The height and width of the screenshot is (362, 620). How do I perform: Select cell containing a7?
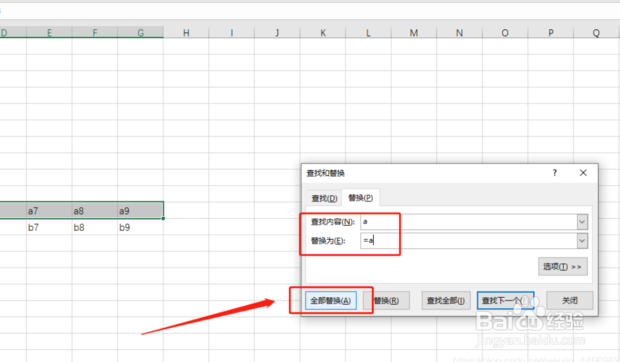click(49, 210)
